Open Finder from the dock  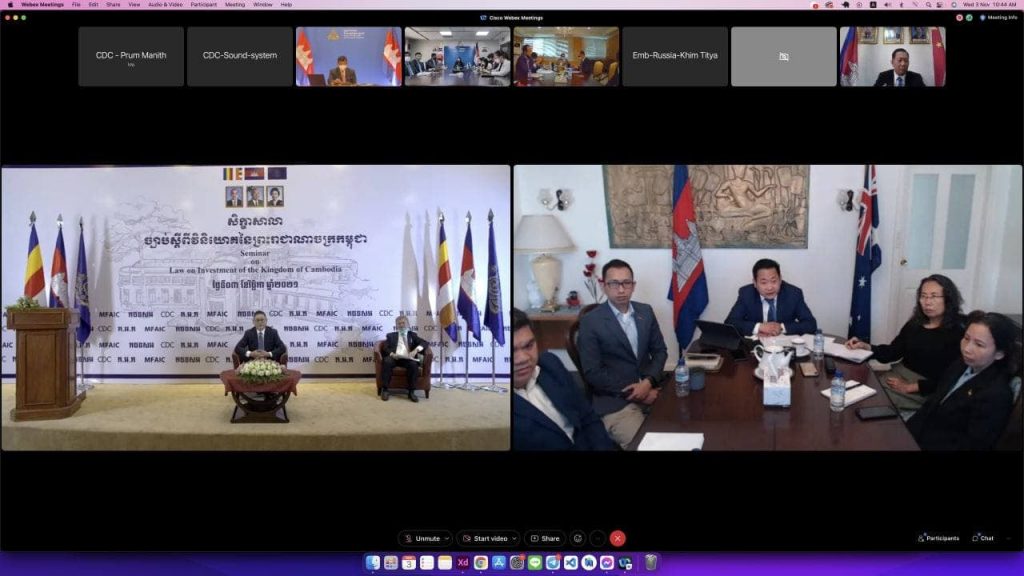[373, 563]
